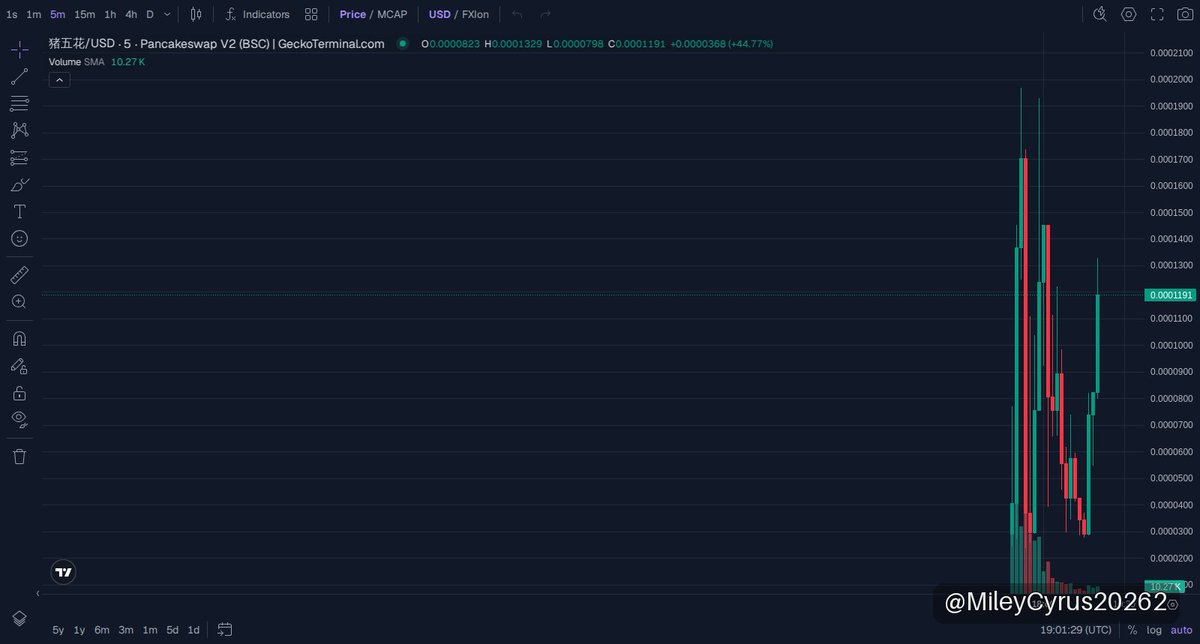The width and height of the screenshot is (1200, 644).
Task: Enter fullscreen chart mode
Action: [1157, 14]
